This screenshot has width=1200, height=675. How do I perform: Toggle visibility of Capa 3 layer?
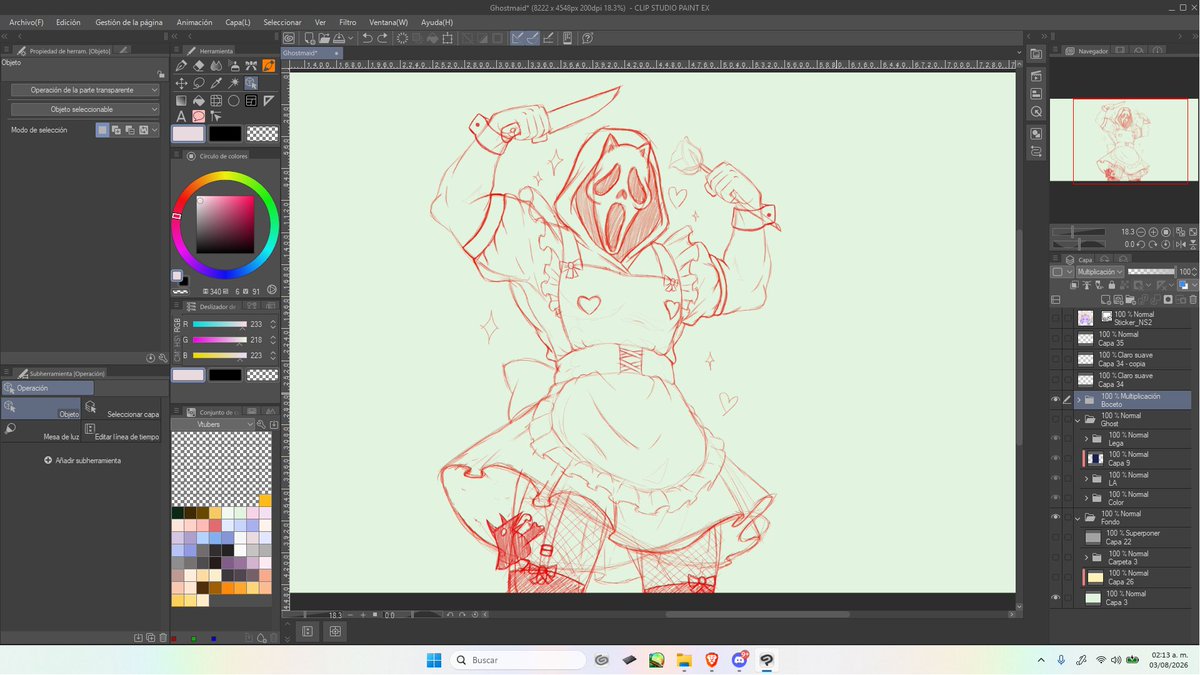click(1055, 597)
